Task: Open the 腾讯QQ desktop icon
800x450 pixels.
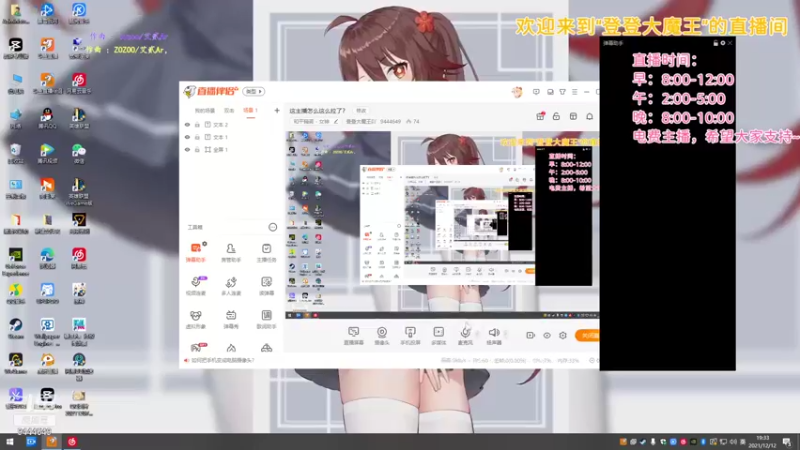Action: point(47,118)
